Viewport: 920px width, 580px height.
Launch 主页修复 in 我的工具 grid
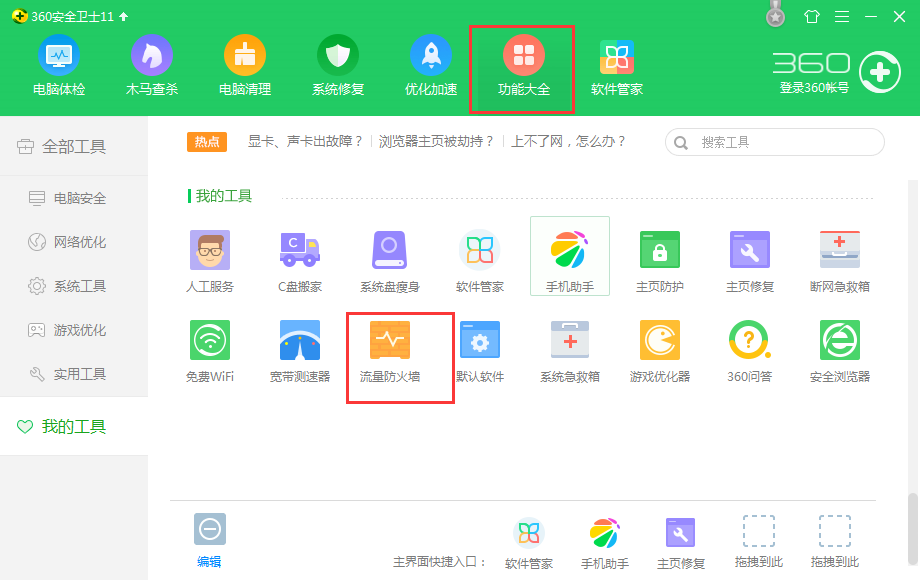[750, 262]
